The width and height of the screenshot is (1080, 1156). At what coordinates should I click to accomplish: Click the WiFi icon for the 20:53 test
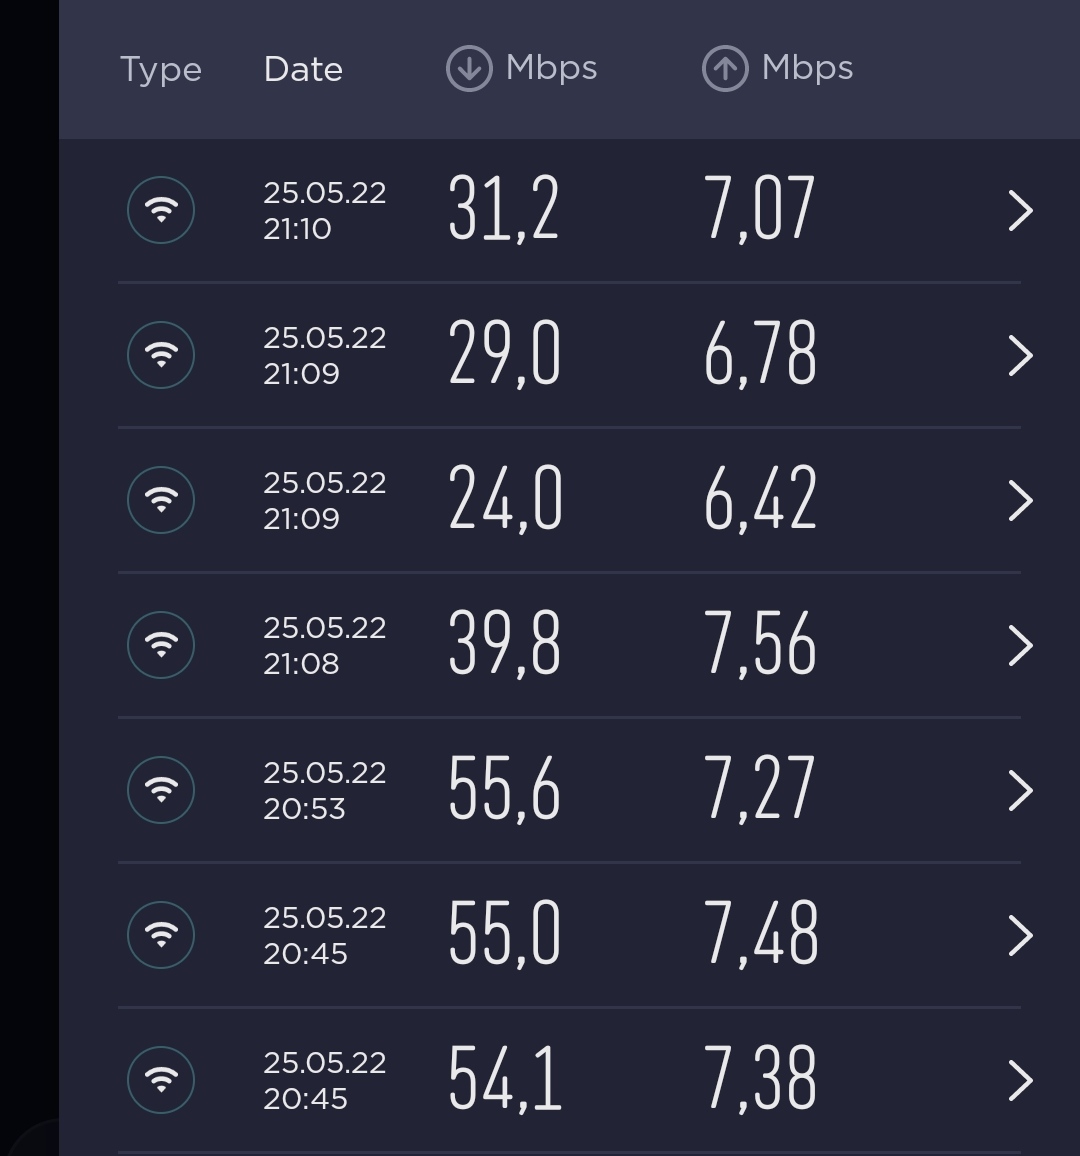[161, 790]
